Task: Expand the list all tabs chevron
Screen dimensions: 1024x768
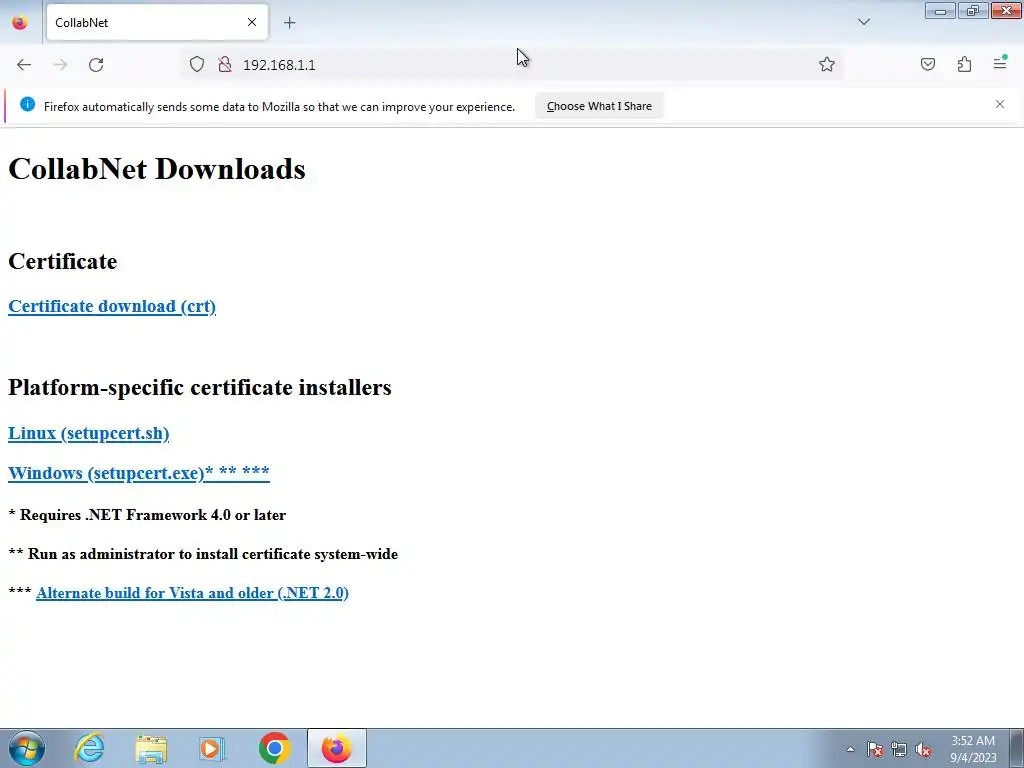Action: pos(863,22)
